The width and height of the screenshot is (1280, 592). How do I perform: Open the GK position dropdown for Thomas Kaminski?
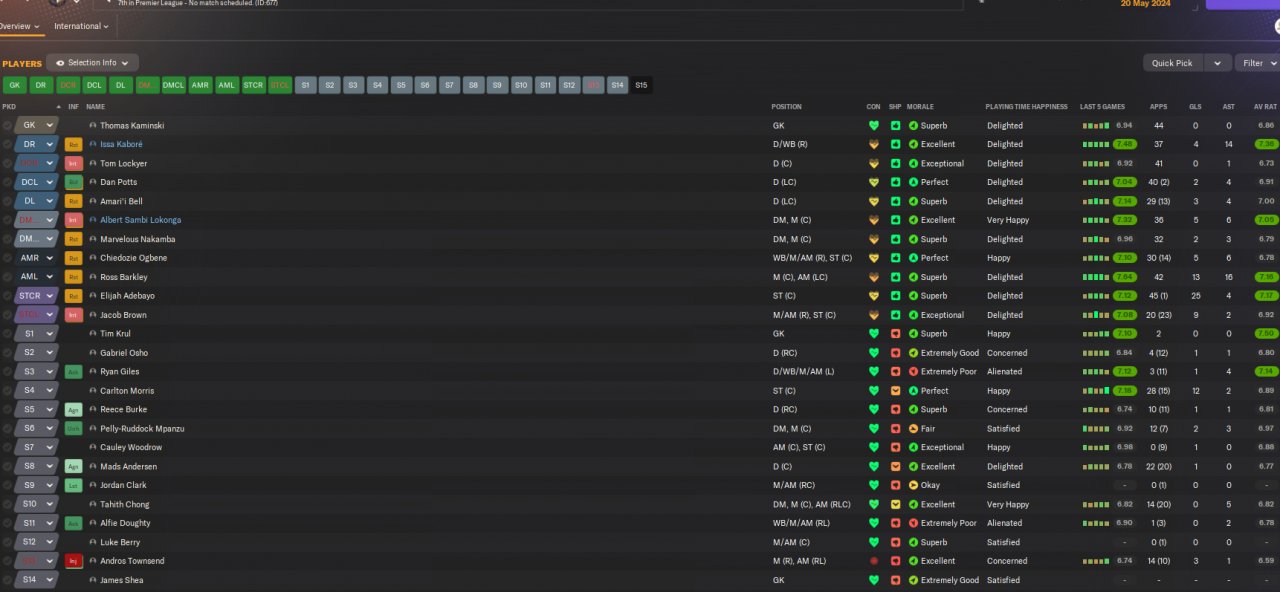[x=37, y=126]
